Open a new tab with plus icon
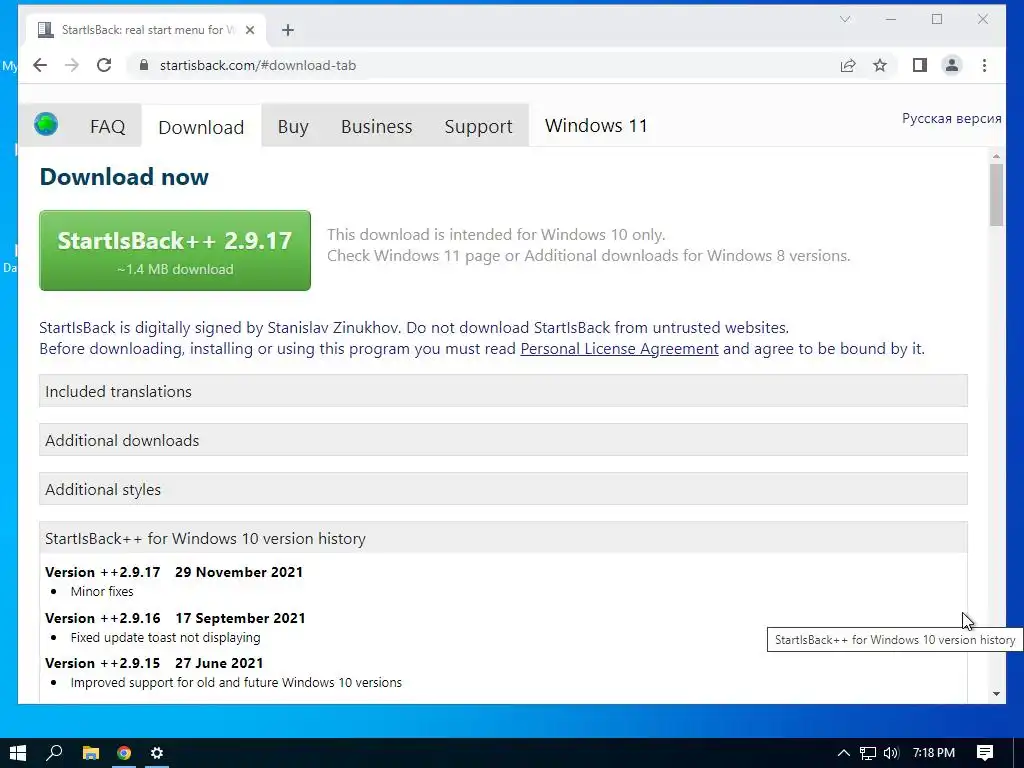This screenshot has height=768, width=1024. click(x=288, y=30)
